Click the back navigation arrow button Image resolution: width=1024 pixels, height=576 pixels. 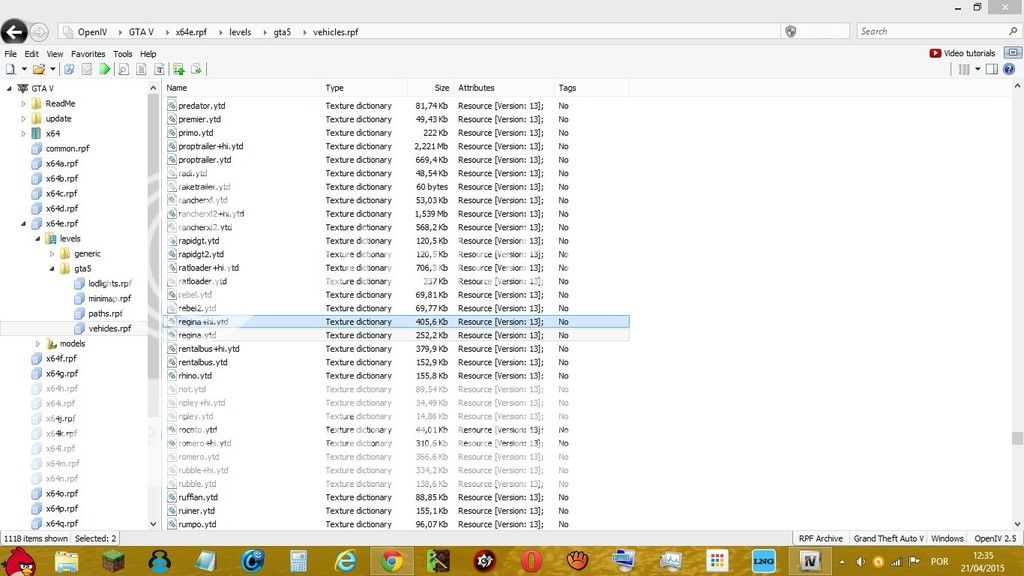click(x=14, y=32)
